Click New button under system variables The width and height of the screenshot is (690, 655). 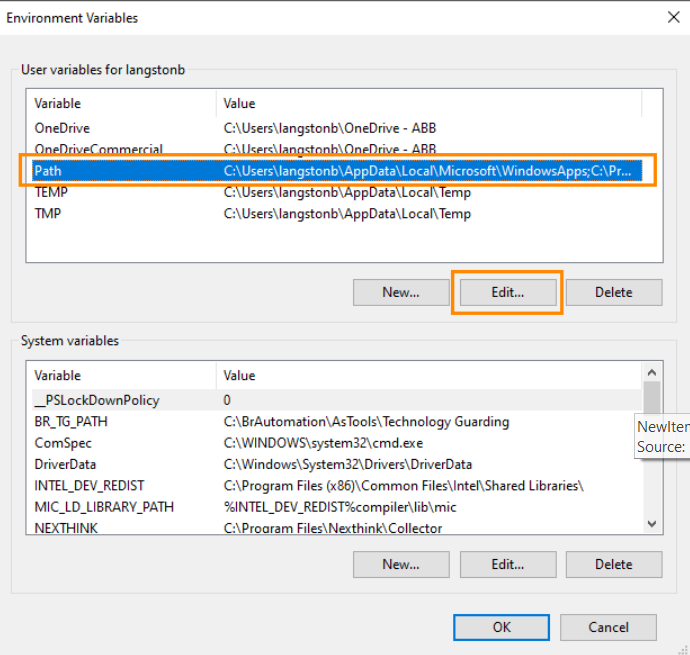pyautogui.click(x=400, y=564)
